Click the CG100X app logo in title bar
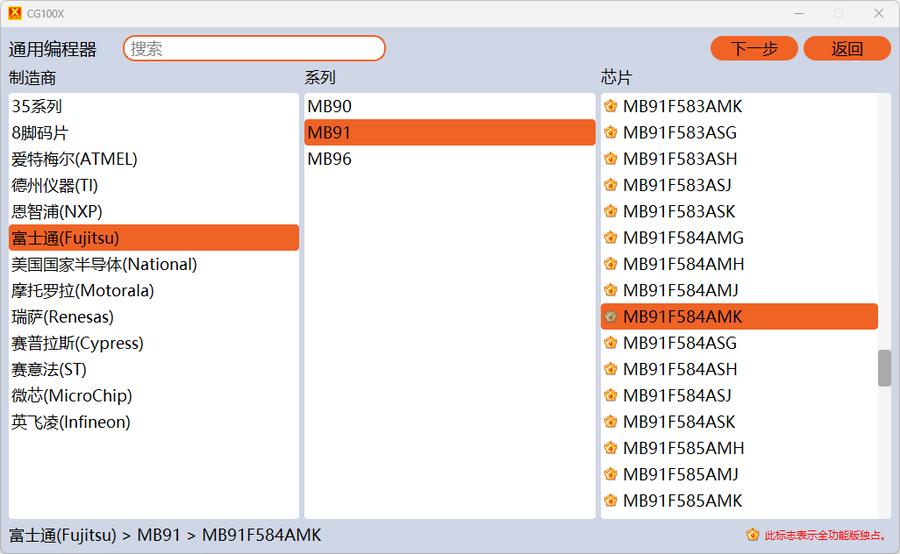This screenshot has height=554, width=900. tap(14, 13)
